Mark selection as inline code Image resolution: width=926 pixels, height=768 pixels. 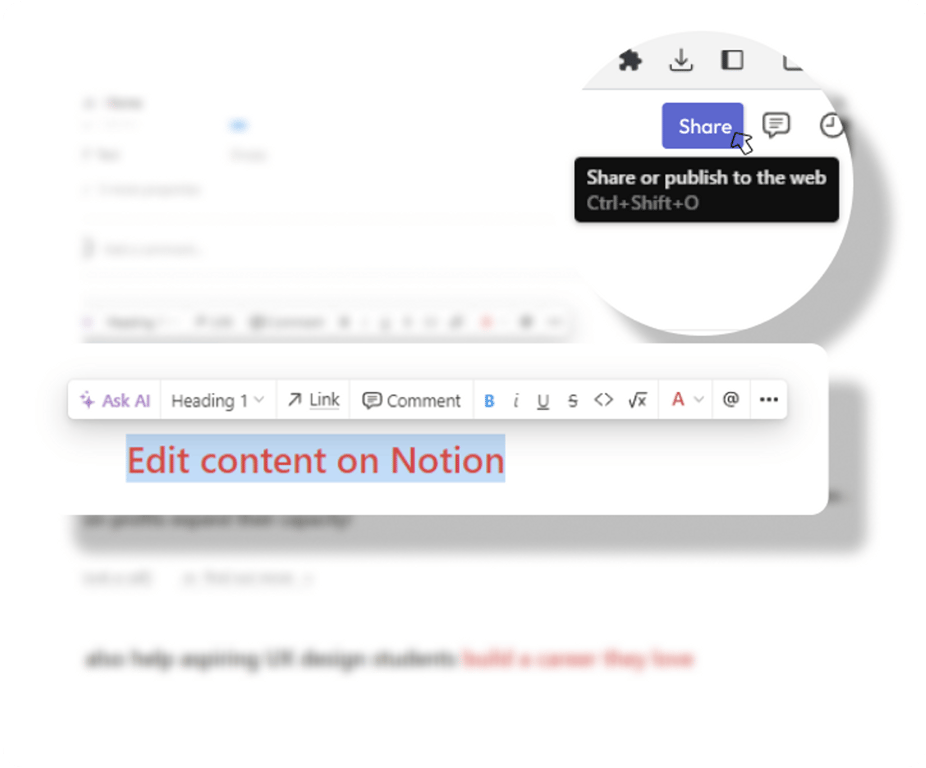coord(604,401)
